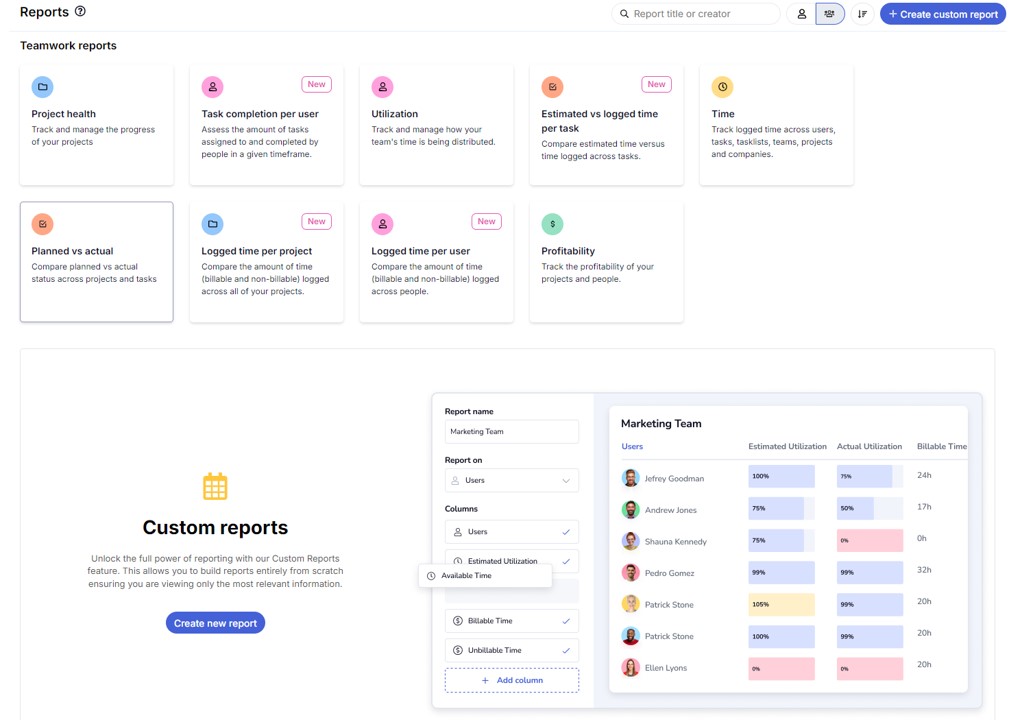Click the Estimated Utilization column selector

coord(511,560)
